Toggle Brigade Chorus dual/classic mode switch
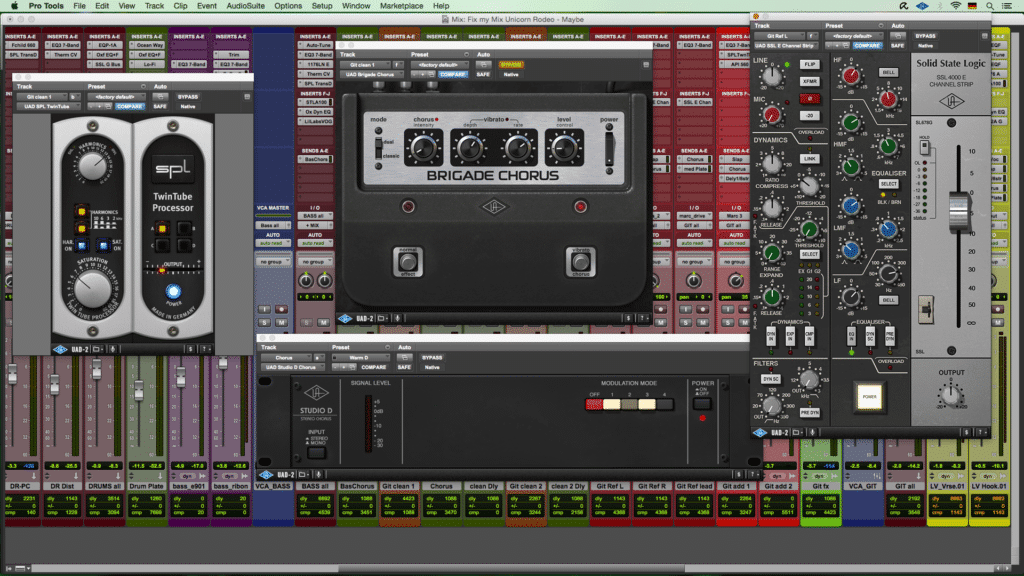 click(x=378, y=148)
